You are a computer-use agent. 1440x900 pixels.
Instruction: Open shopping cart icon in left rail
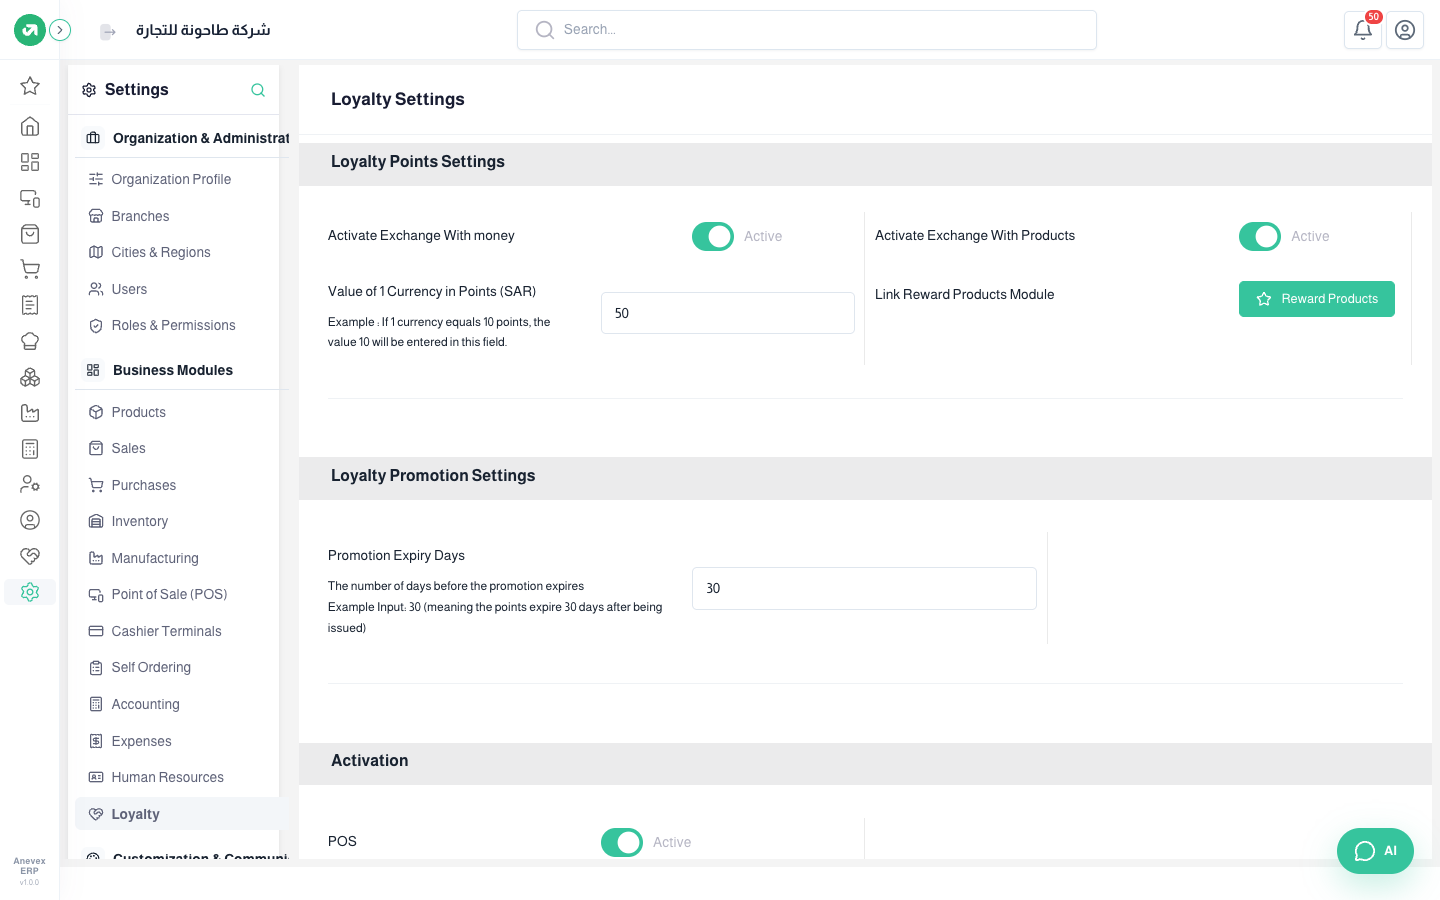tap(30, 269)
